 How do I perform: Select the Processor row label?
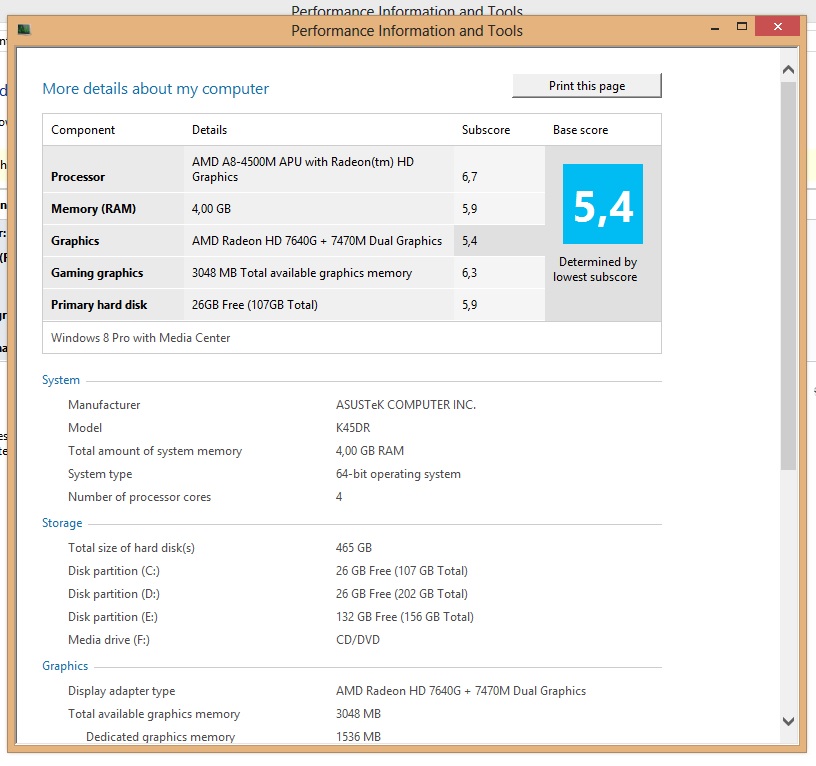[78, 177]
